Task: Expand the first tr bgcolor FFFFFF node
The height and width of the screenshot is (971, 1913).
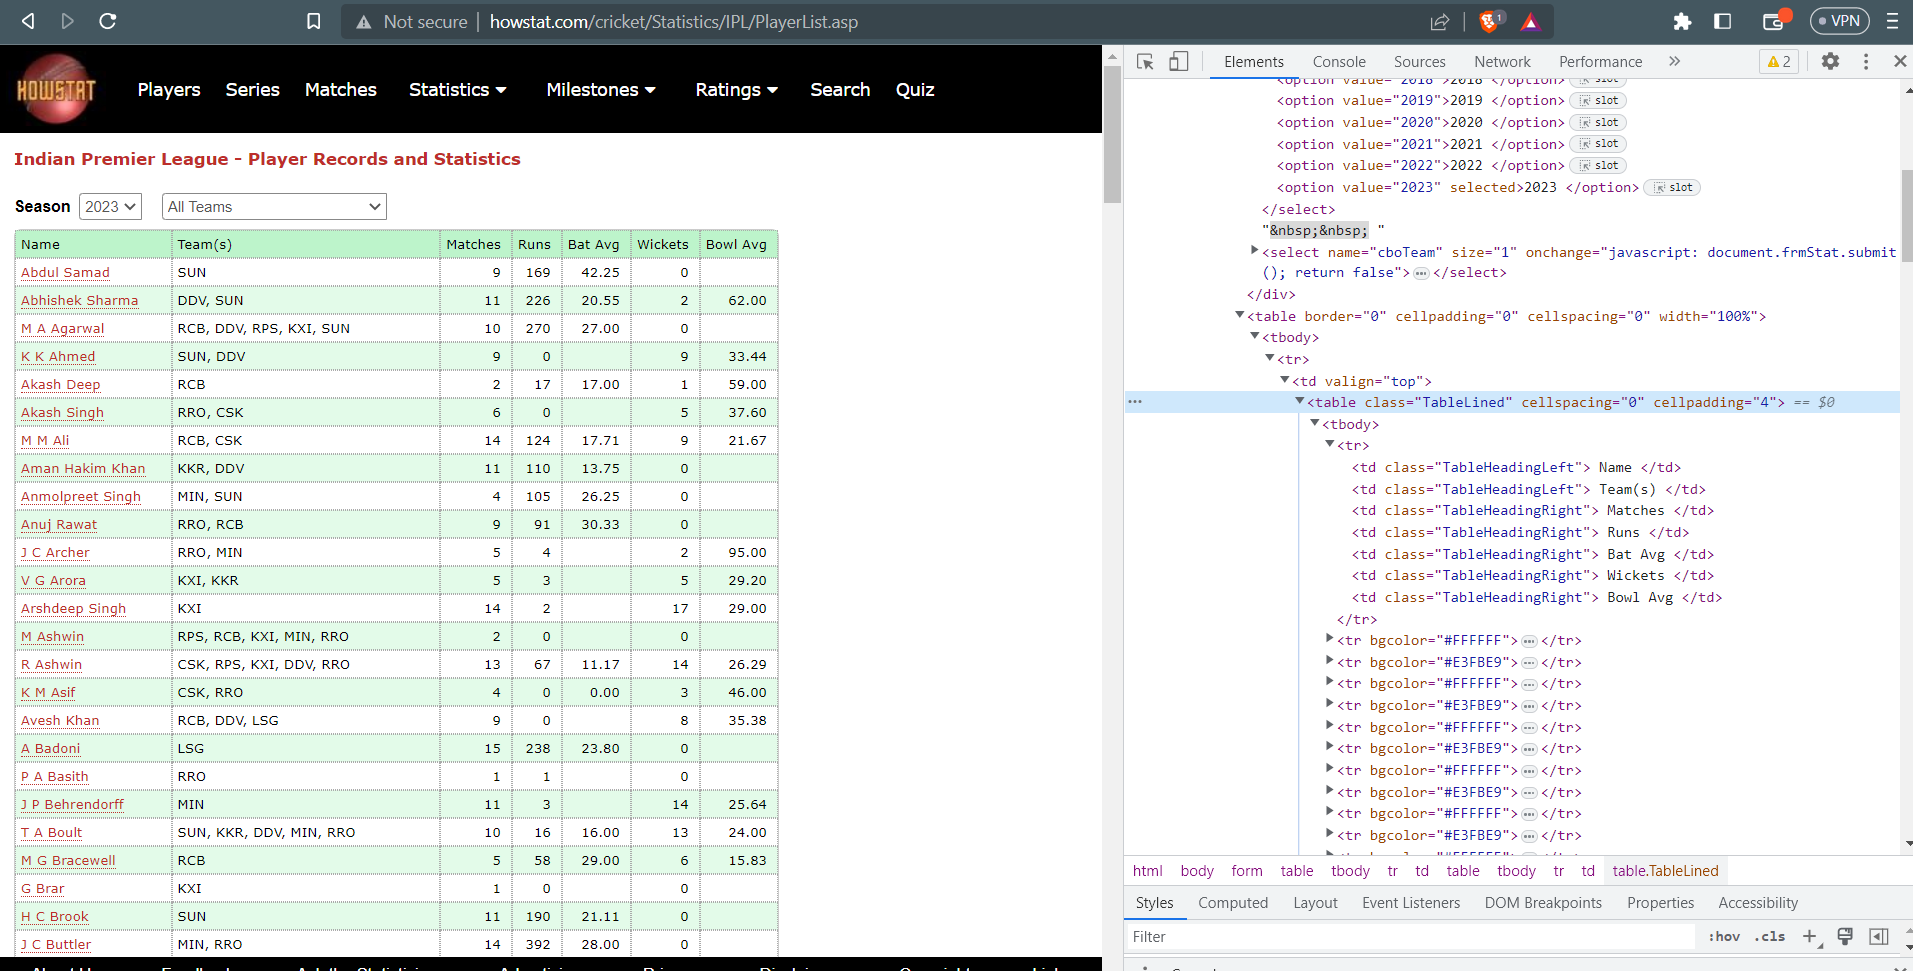Action: [x=1330, y=641]
